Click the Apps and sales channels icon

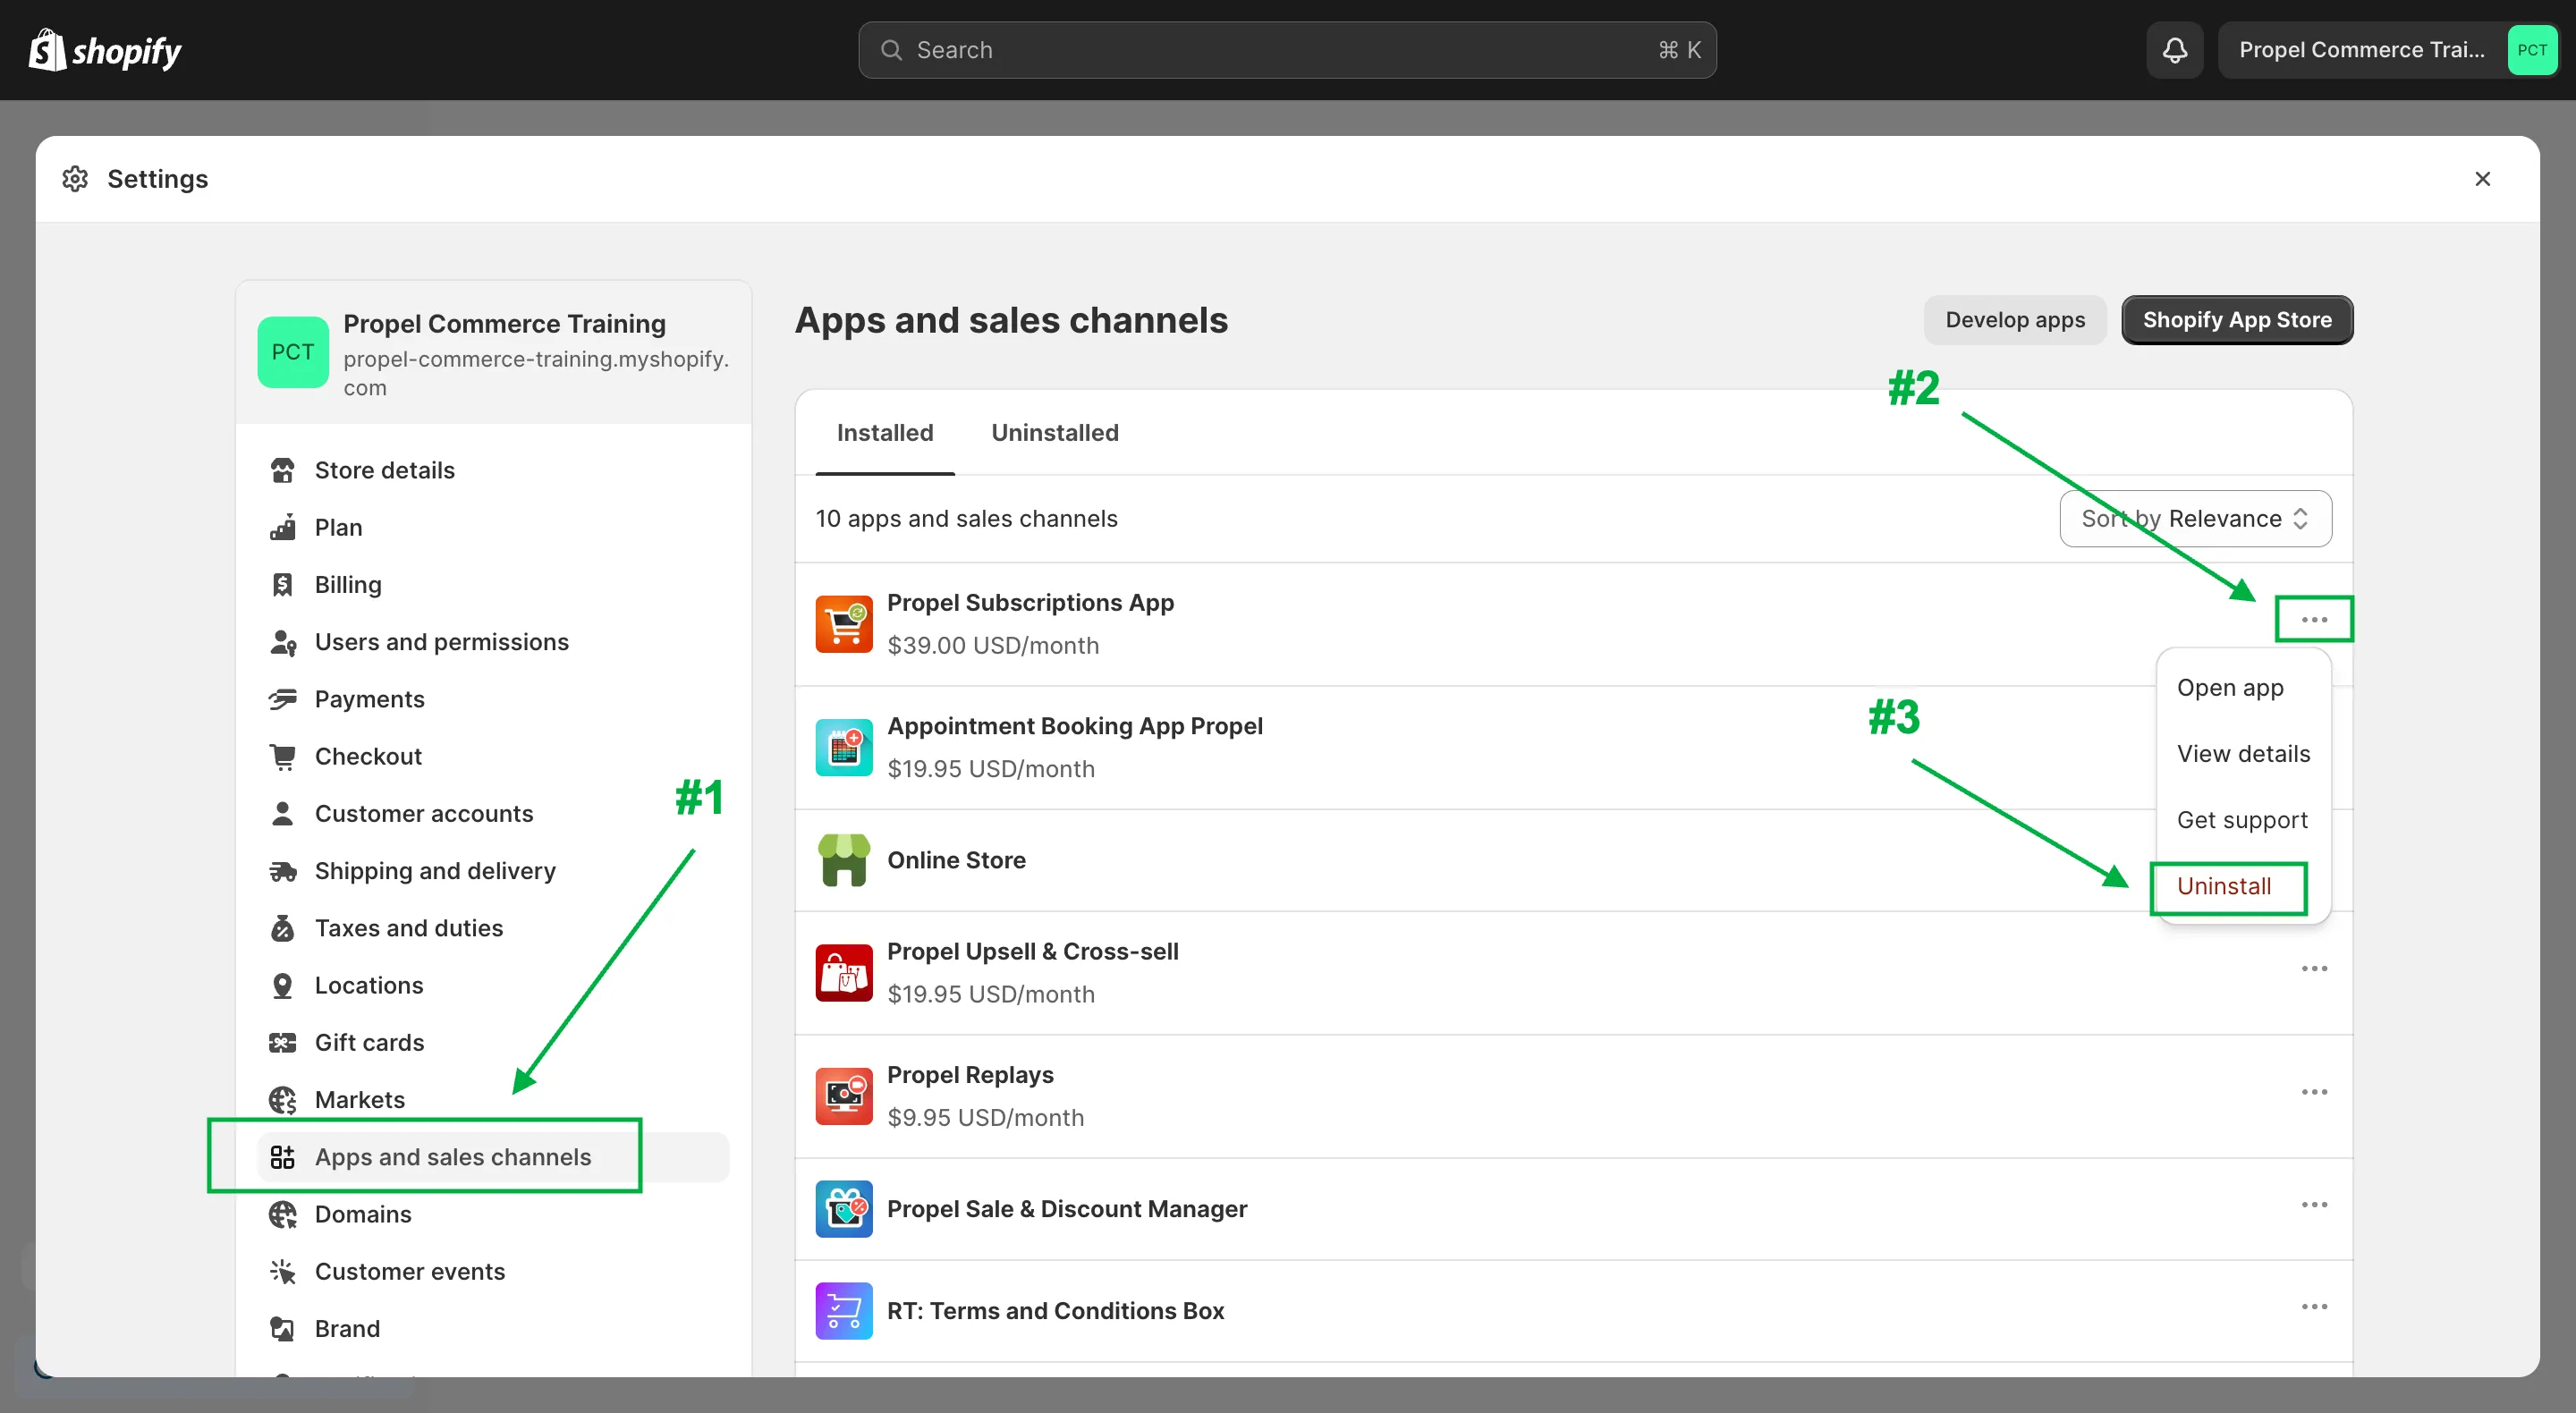(x=283, y=1157)
